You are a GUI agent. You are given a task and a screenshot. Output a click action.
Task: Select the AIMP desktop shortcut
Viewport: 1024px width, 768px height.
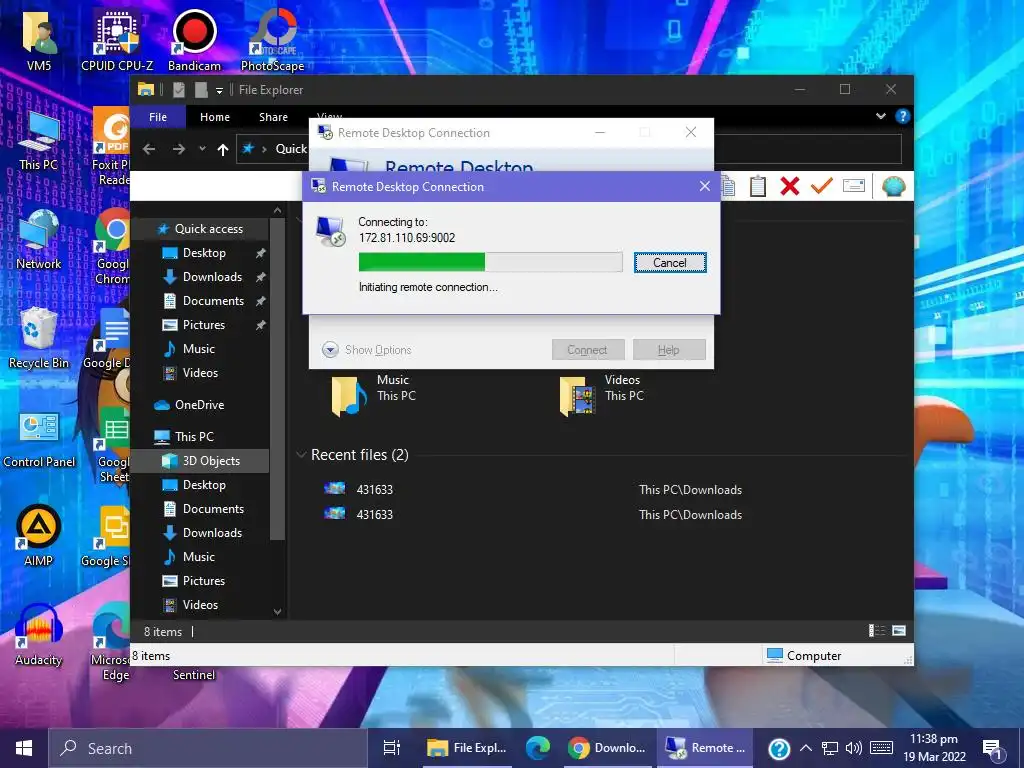tap(39, 536)
